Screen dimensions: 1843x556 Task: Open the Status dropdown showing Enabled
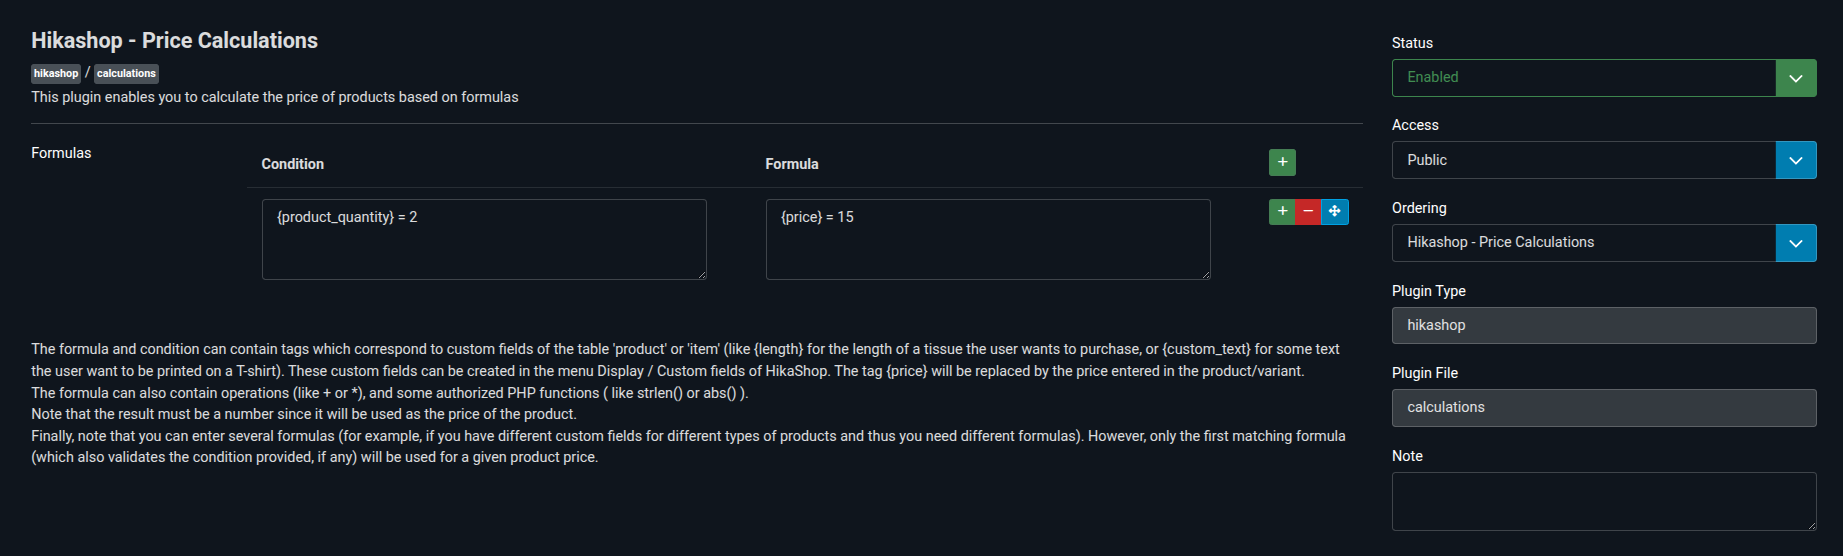coord(1603,78)
